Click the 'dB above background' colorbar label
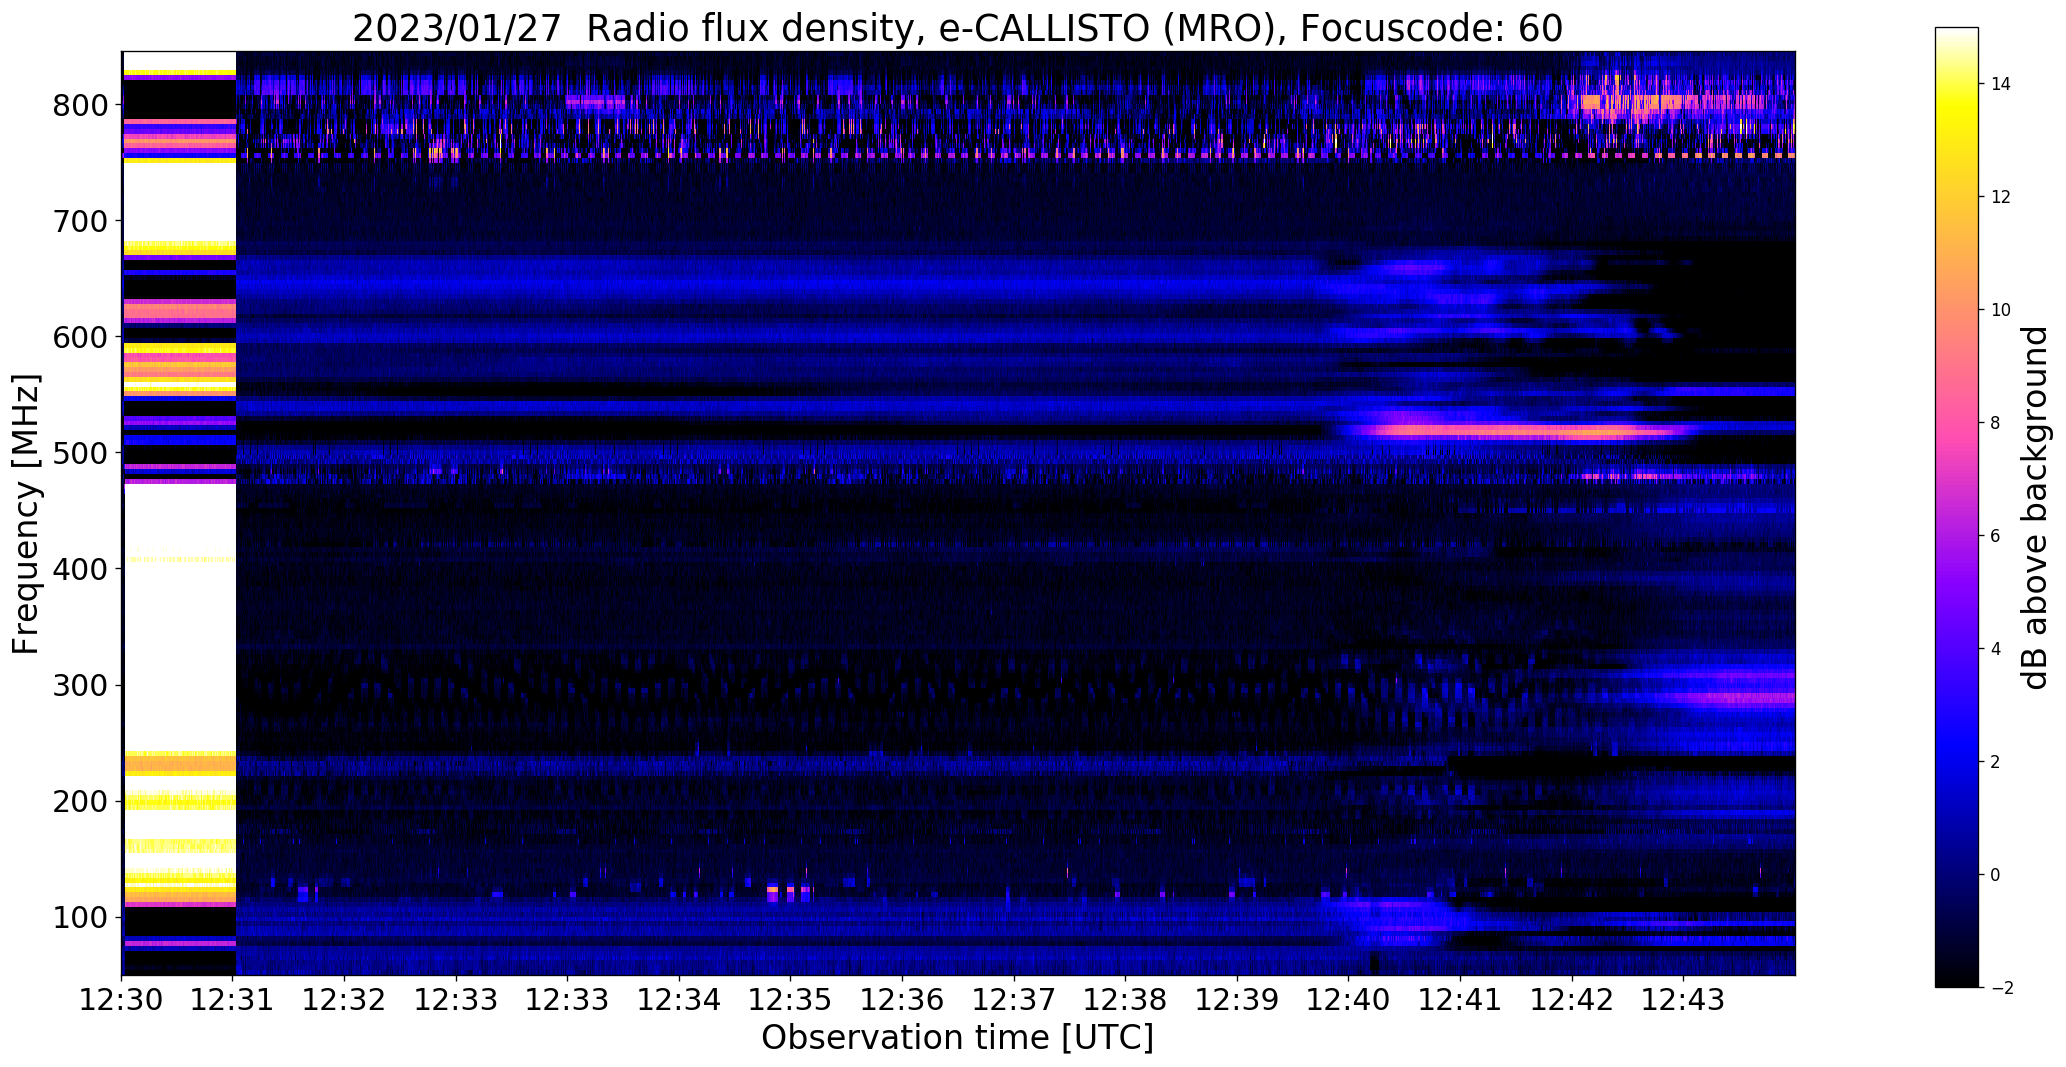2066x1067 pixels. coord(2037,508)
